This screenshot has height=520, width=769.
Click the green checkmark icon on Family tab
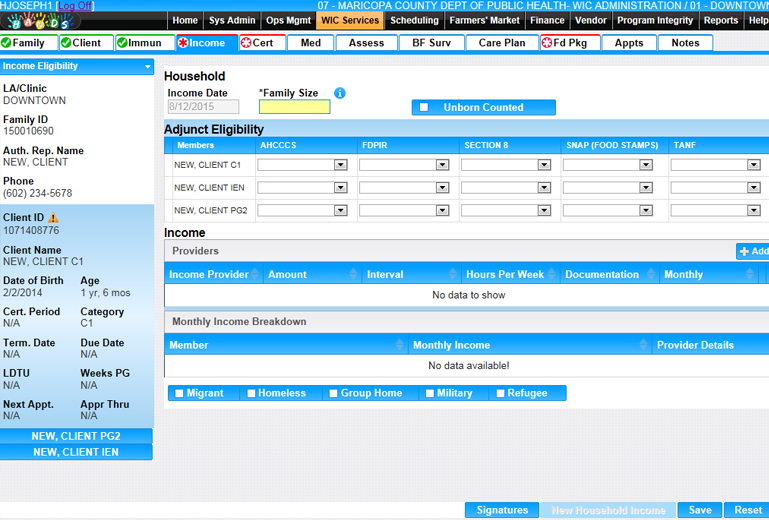coord(7,43)
